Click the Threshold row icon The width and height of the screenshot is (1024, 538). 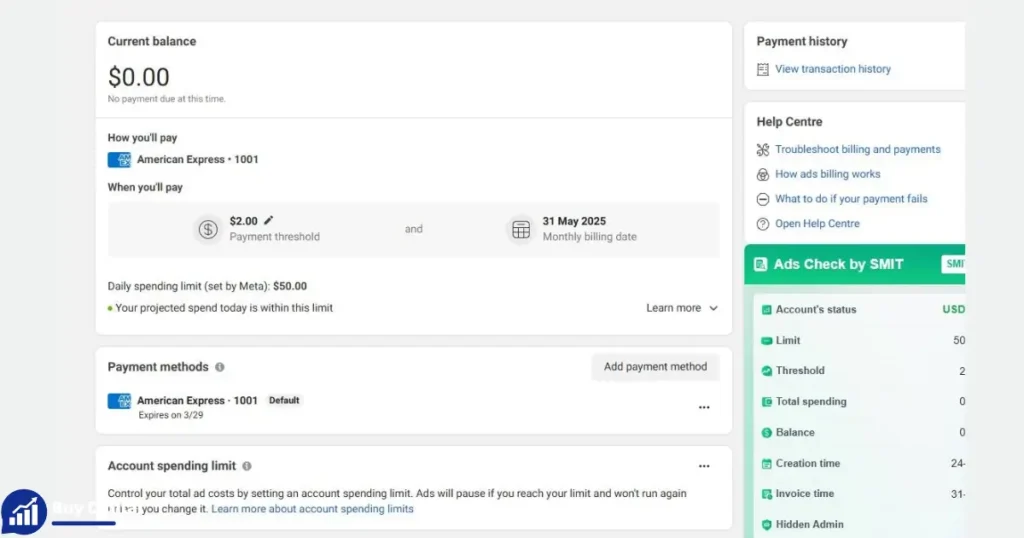click(x=767, y=371)
